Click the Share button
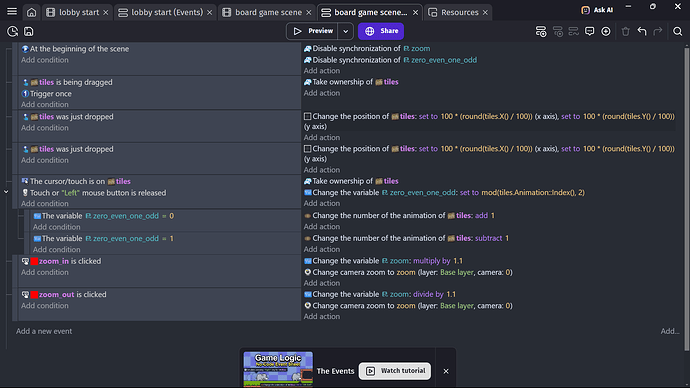Viewport: 690px width, 388px height. (x=381, y=31)
